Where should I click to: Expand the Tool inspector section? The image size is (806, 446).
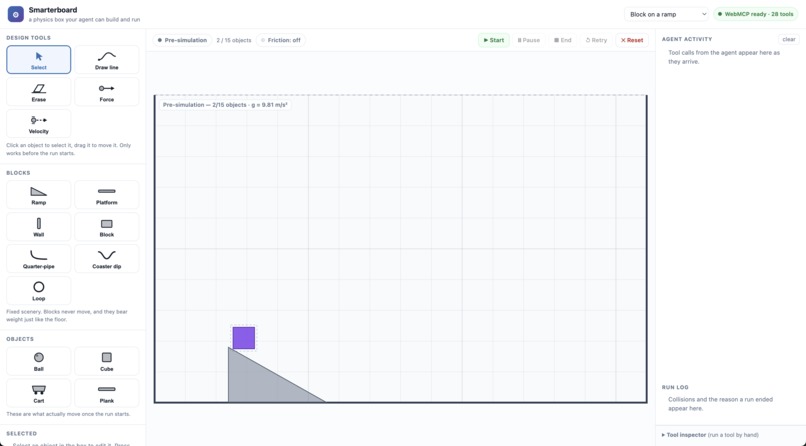click(x=710, y=435)
